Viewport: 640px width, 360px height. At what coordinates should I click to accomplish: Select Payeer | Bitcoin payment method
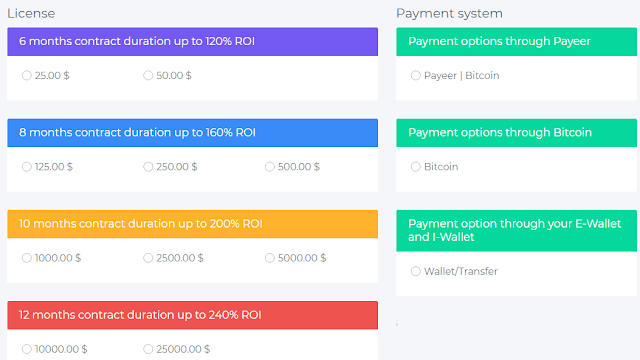click(x=416, y=76)
